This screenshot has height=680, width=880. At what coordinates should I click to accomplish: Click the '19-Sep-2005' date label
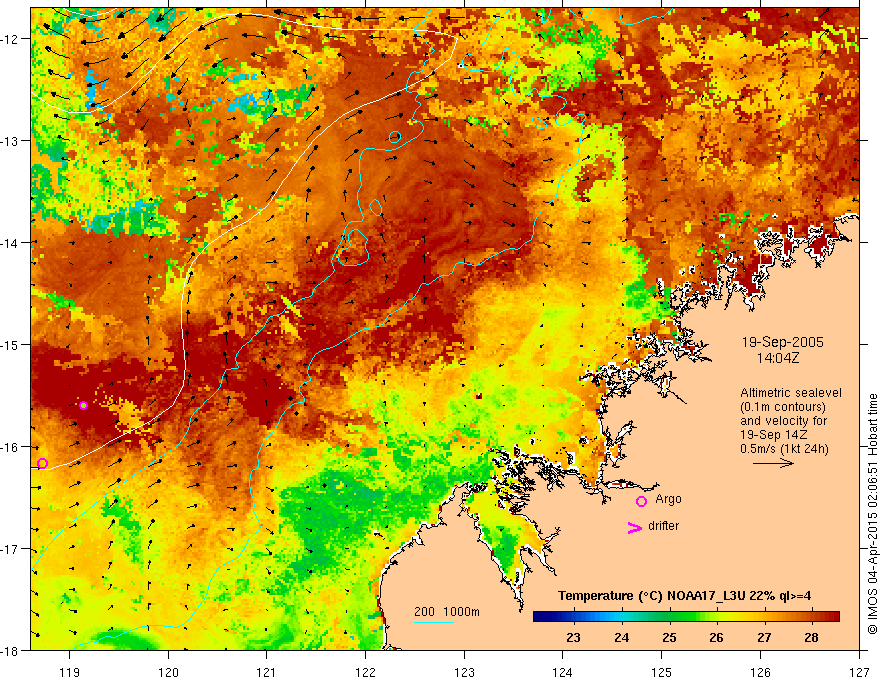coord(782,342)
